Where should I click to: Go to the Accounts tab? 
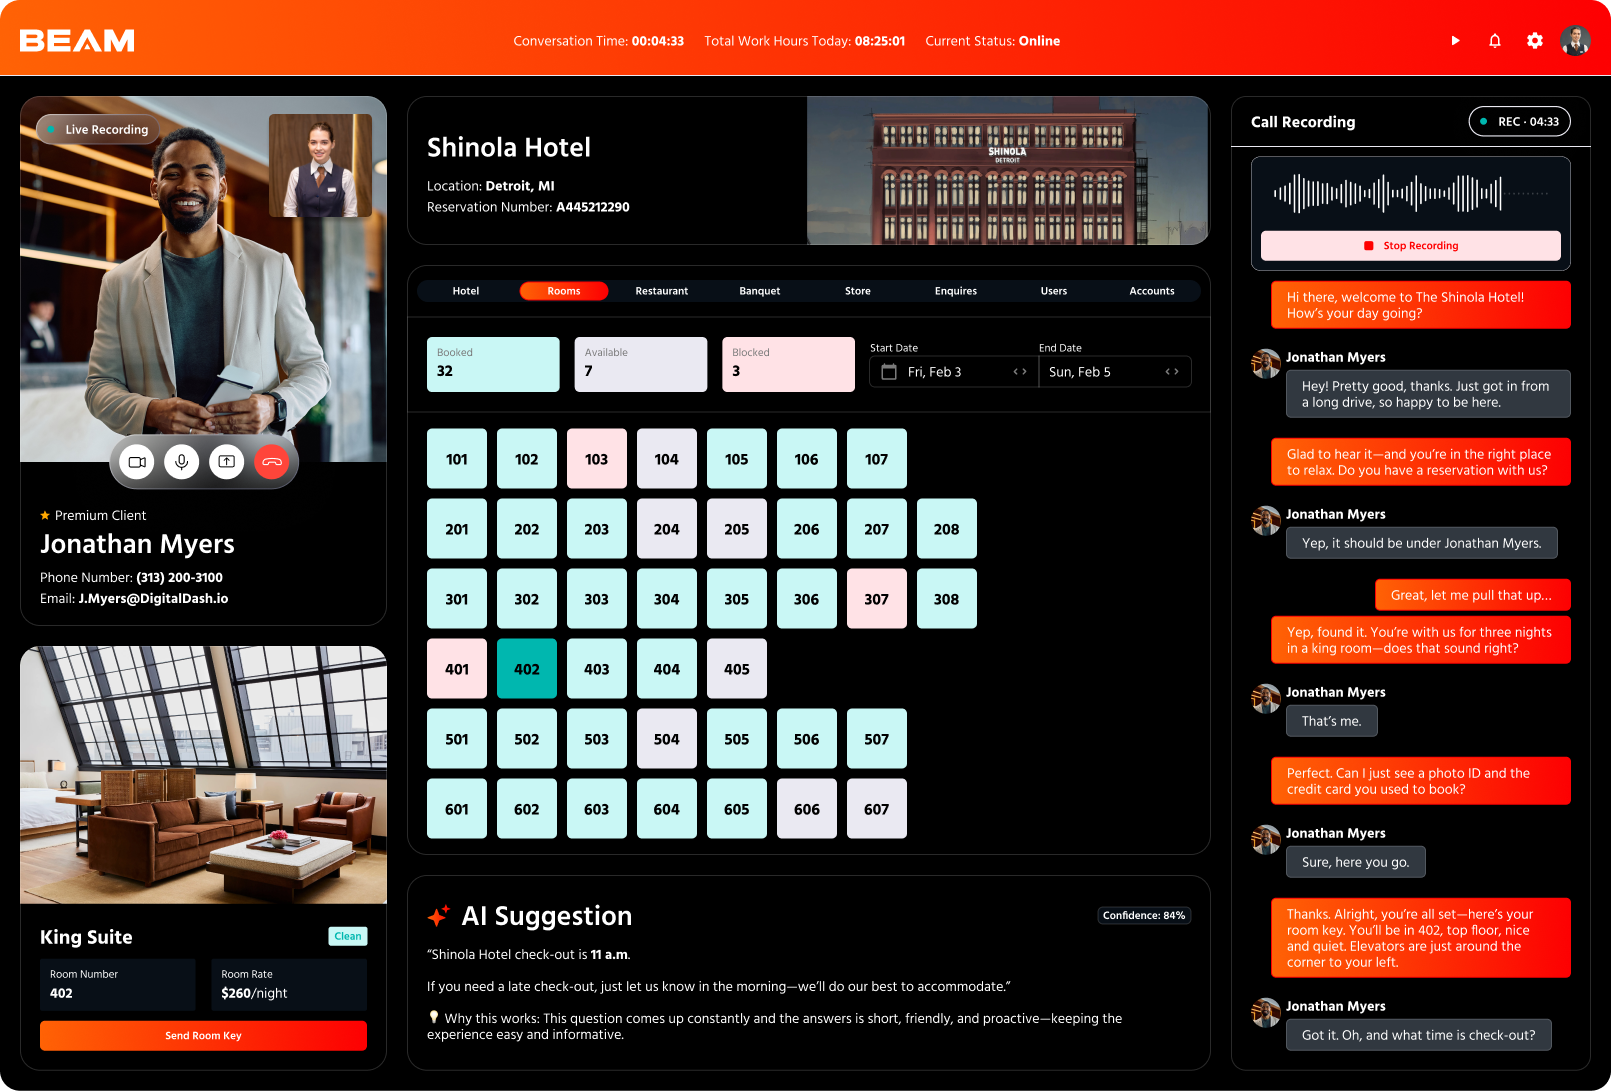[1152, 291]
